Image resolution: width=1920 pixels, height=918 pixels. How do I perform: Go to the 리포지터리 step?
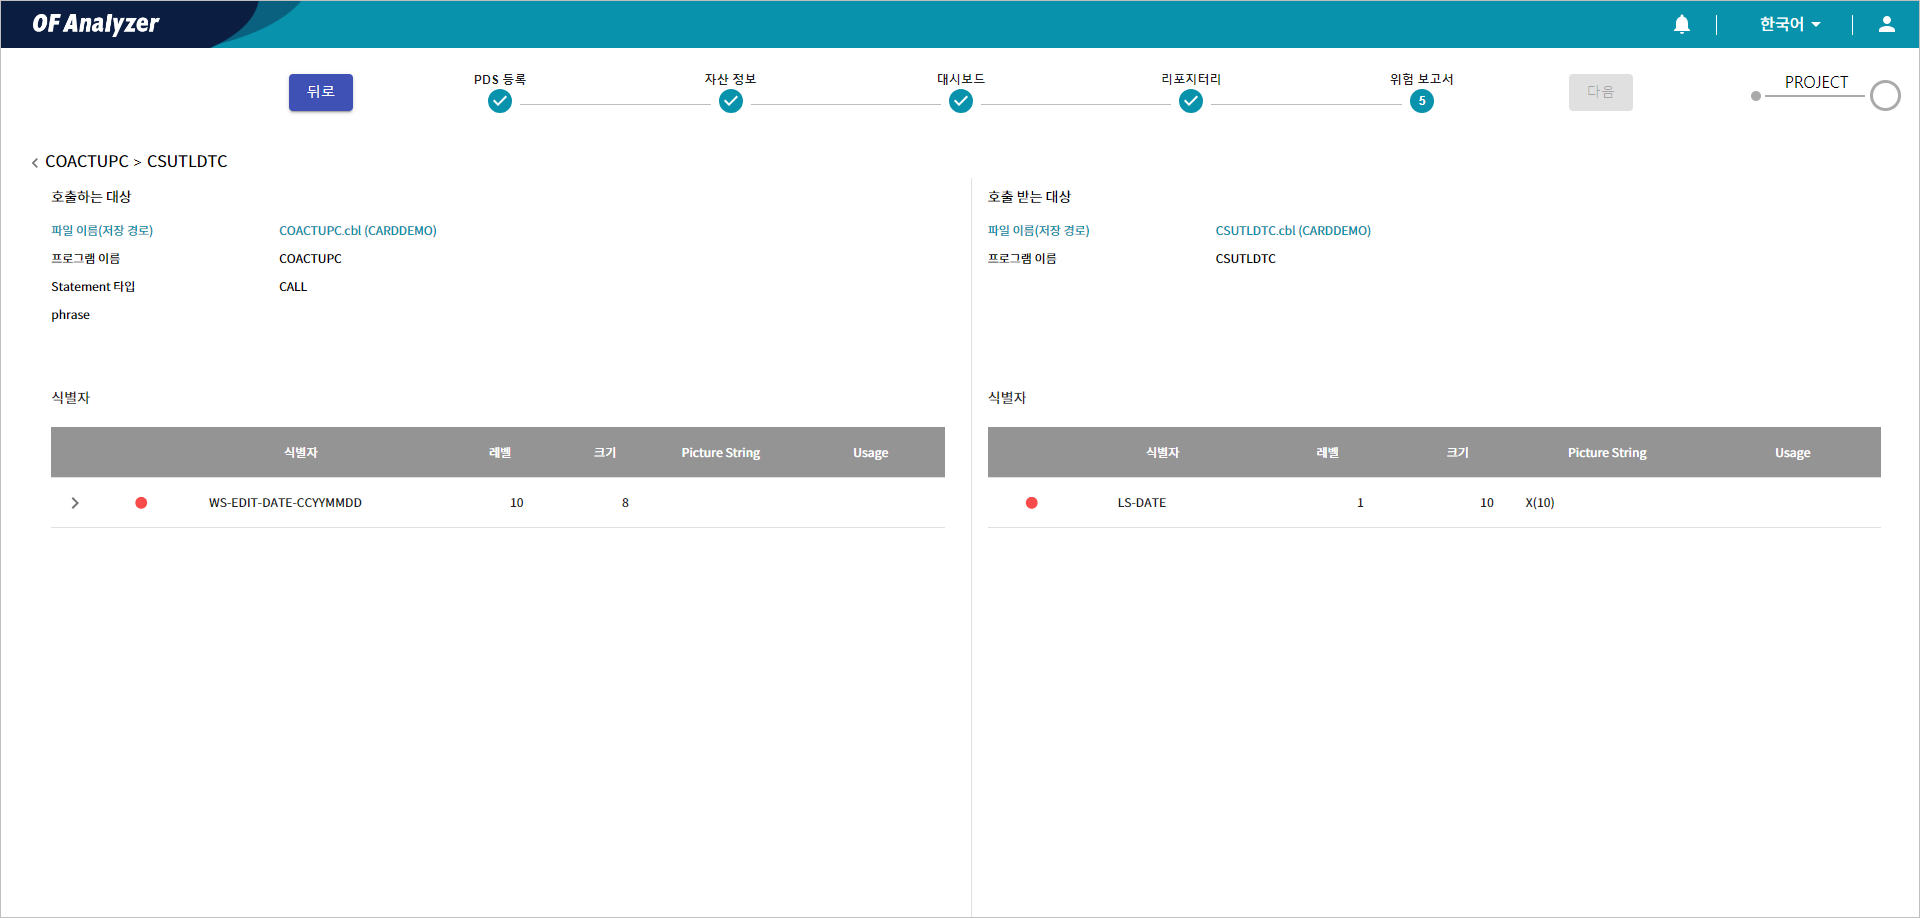[1191, 101]
